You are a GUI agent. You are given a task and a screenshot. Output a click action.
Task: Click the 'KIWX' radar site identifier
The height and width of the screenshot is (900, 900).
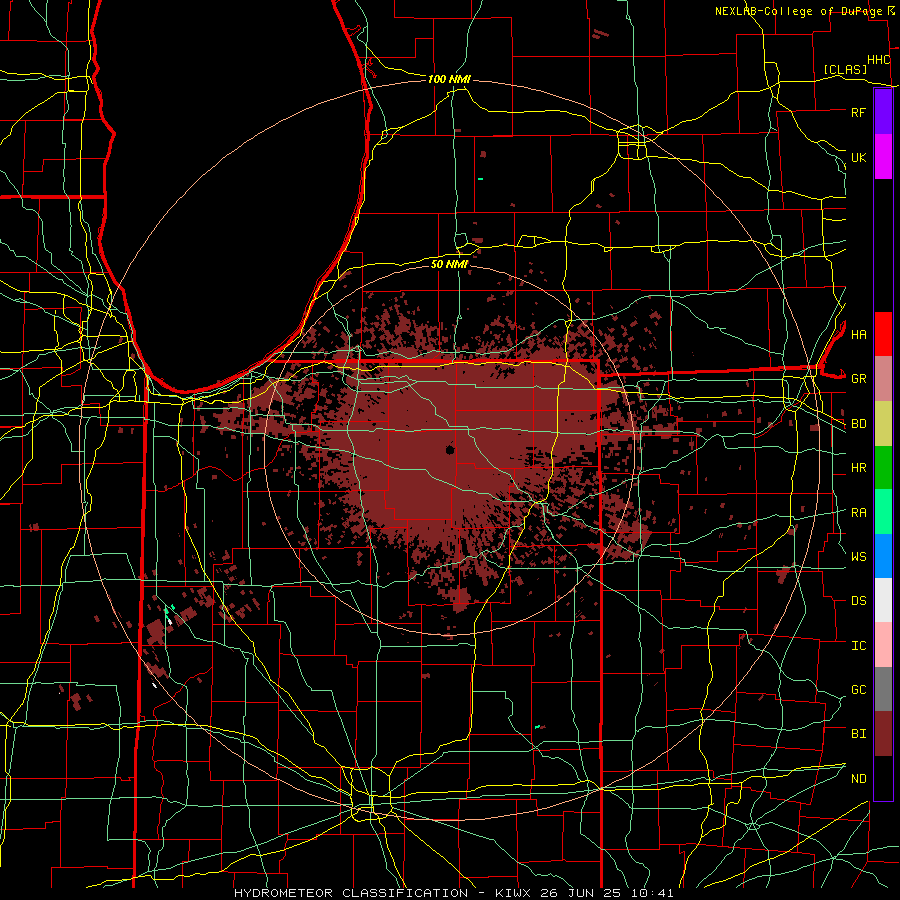pyautogui.click(x=513, y=893)
